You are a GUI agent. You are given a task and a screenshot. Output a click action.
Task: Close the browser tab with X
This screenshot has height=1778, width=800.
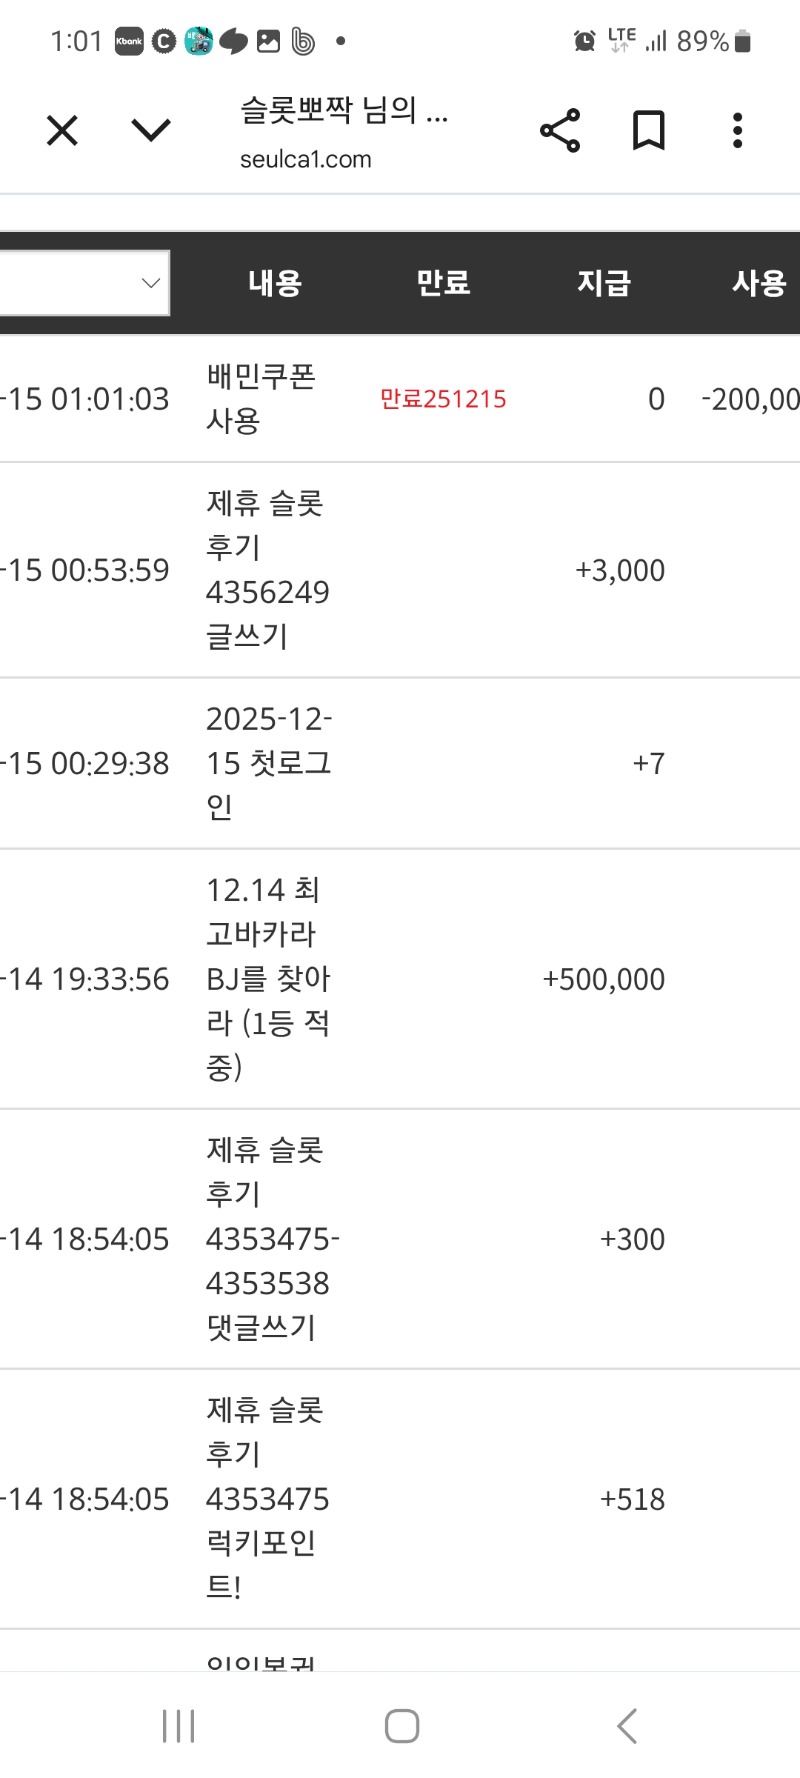pyautogui.click(x=62, y=130)
